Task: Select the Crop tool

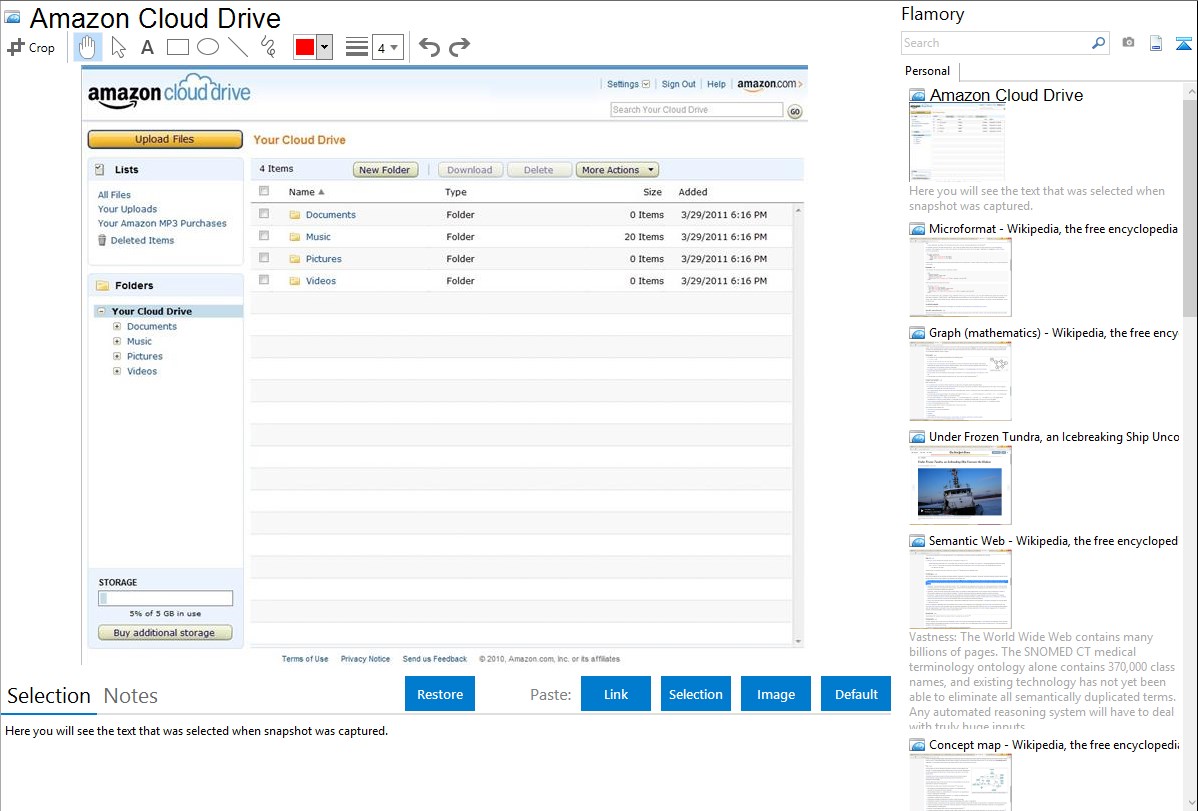Action: (31, 47)
